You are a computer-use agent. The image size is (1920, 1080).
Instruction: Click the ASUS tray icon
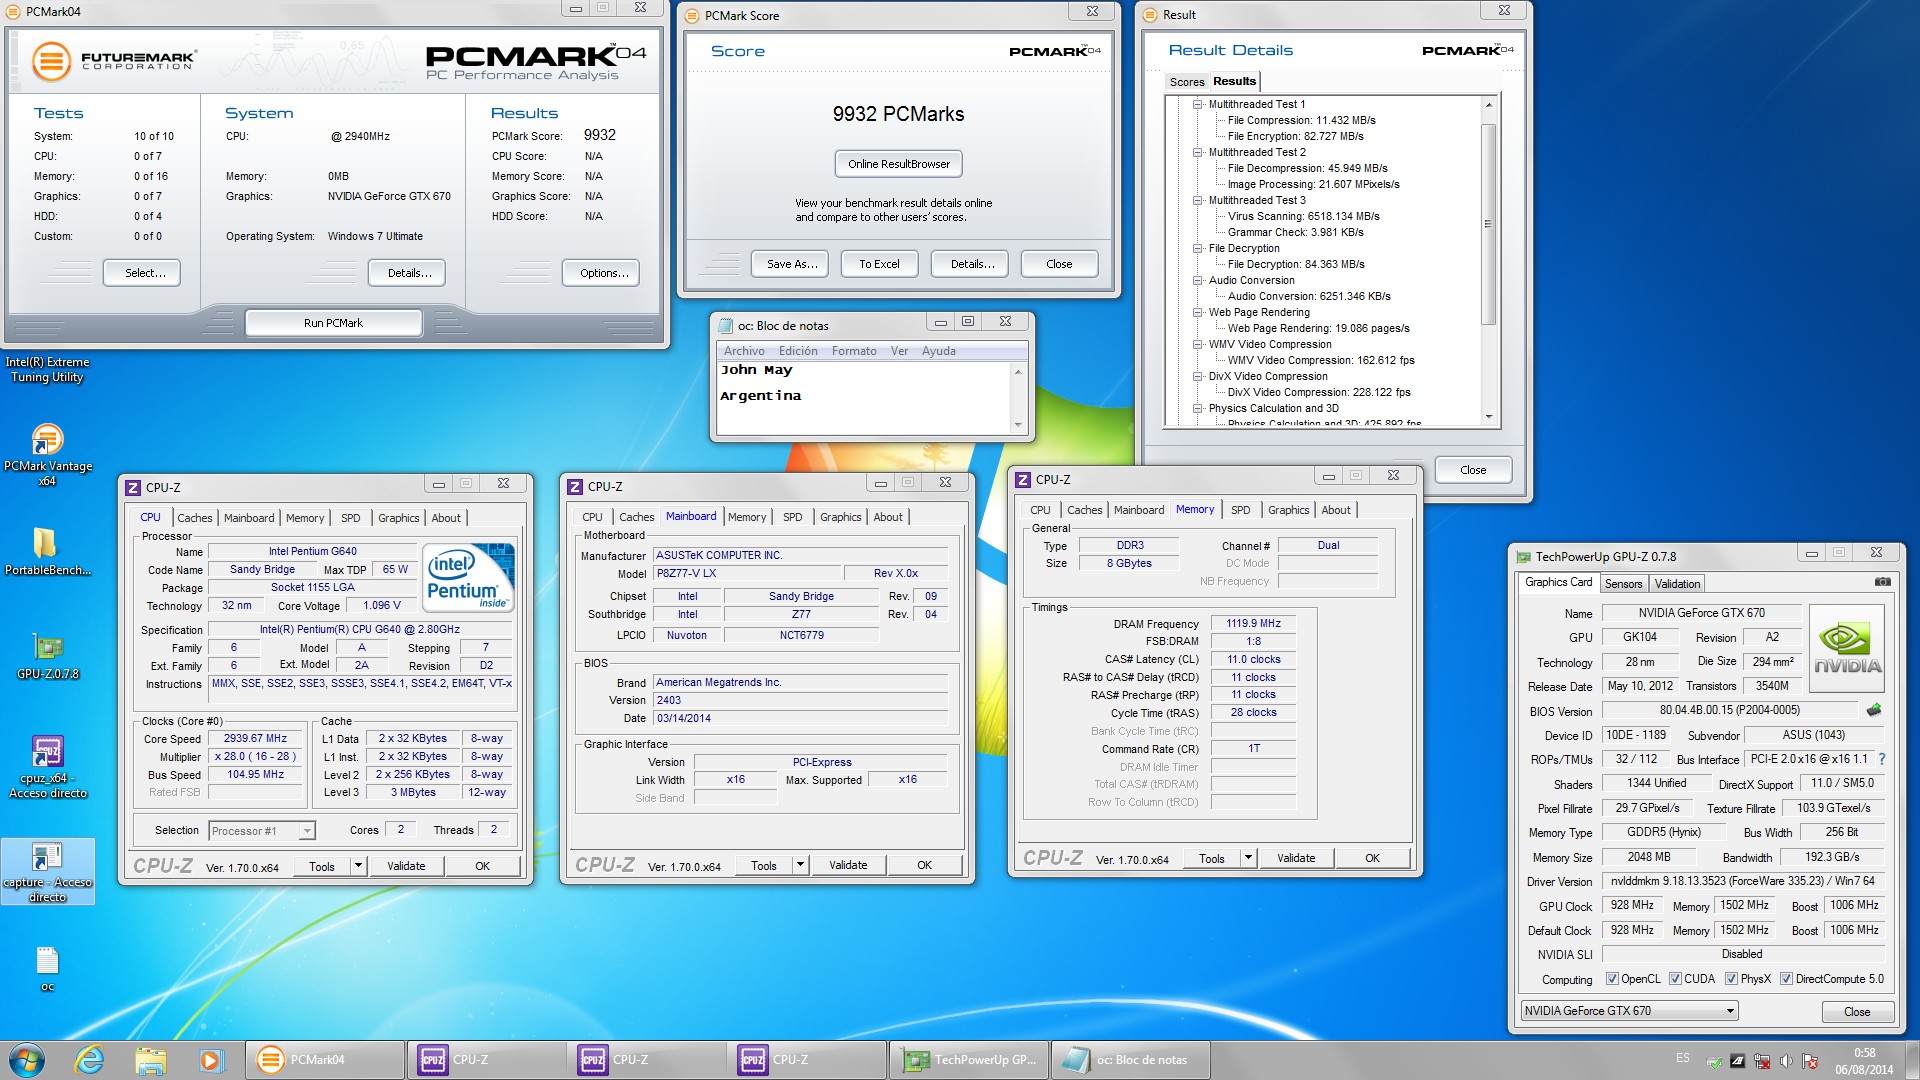pyautogui.click(x=1738, y=1061)
